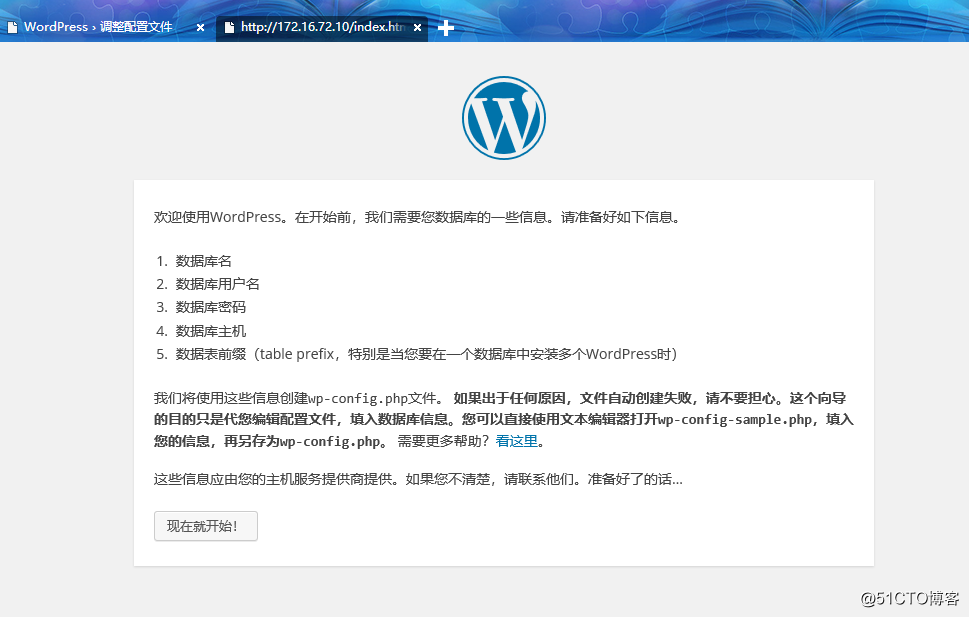Open the 看这里 help link
Screen dimensions: 969x617
click(517, 441)
